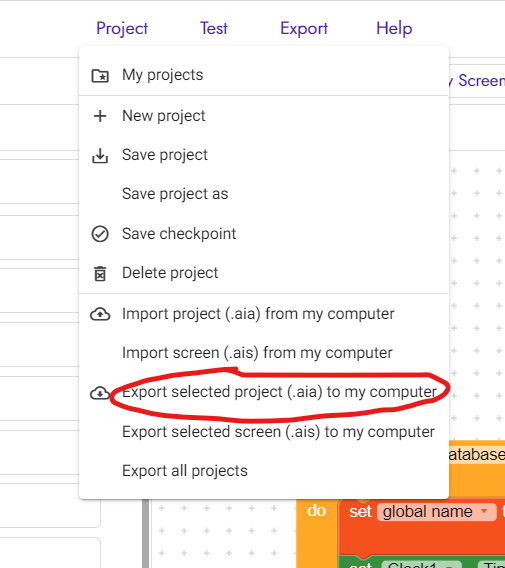Click the Delete project trash icon
Viewport: 505px width, 568px height.
[x=100, y=273]
